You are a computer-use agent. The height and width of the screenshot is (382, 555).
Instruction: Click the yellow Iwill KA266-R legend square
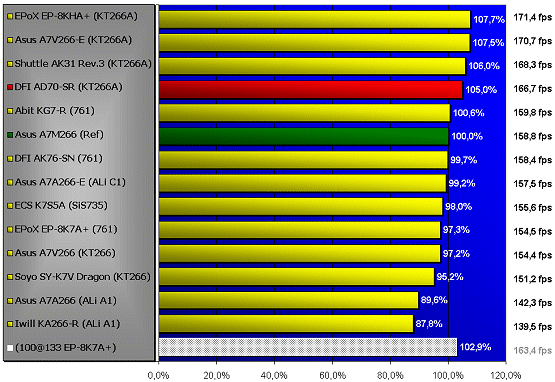click(x=10, y=324)
